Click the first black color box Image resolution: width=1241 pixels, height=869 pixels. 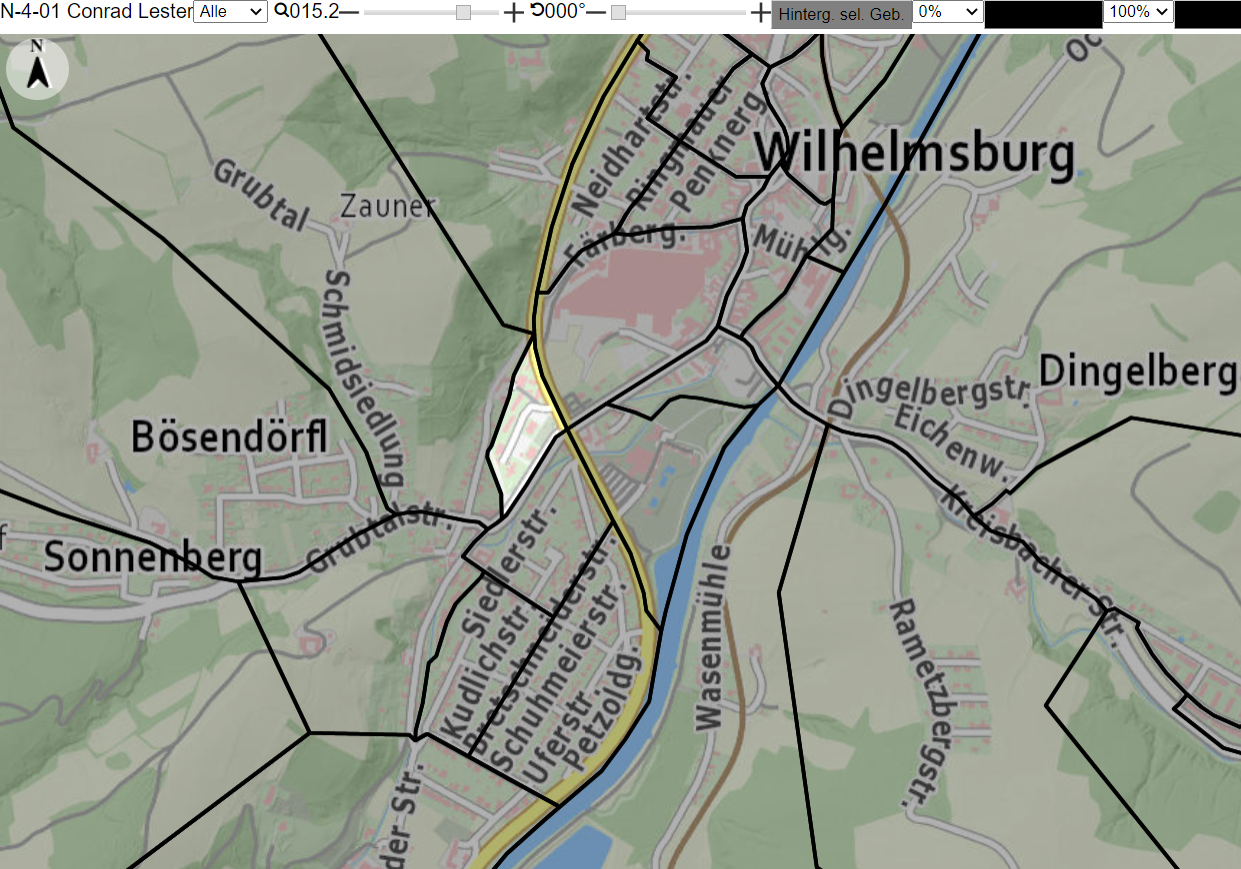[1043, 14]
